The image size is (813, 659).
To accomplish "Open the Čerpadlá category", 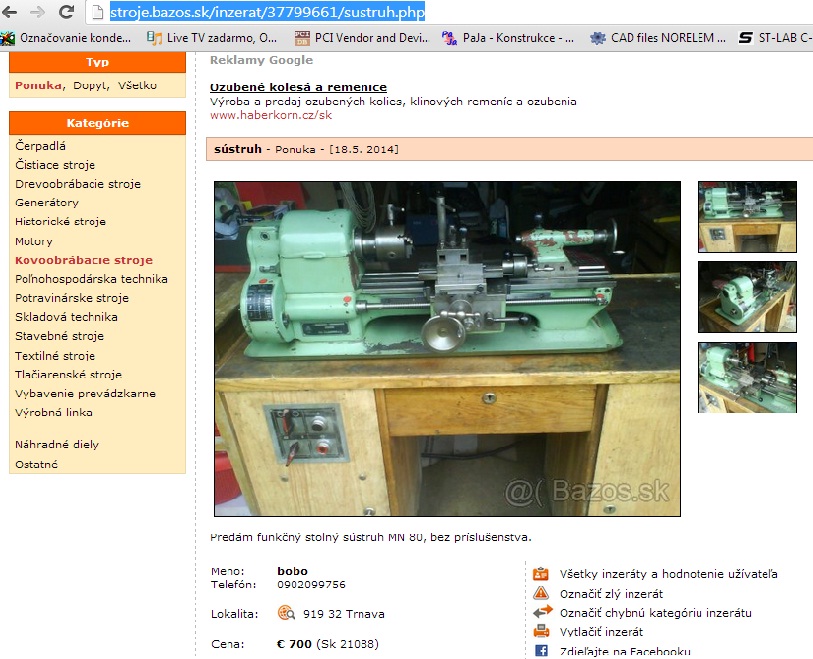I will [40, 146].
